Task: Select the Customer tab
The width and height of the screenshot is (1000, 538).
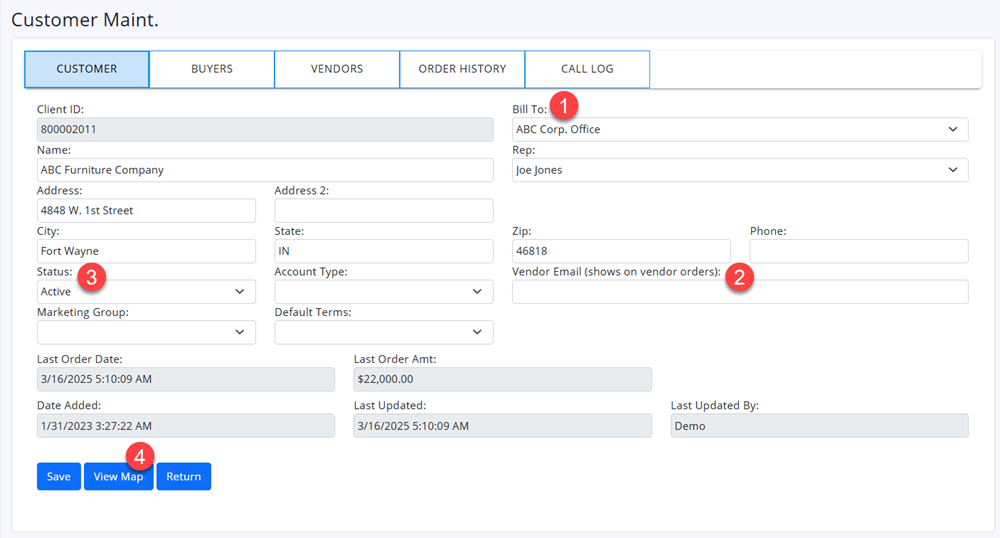Action: pyautogui.click(x=87, y=69)
